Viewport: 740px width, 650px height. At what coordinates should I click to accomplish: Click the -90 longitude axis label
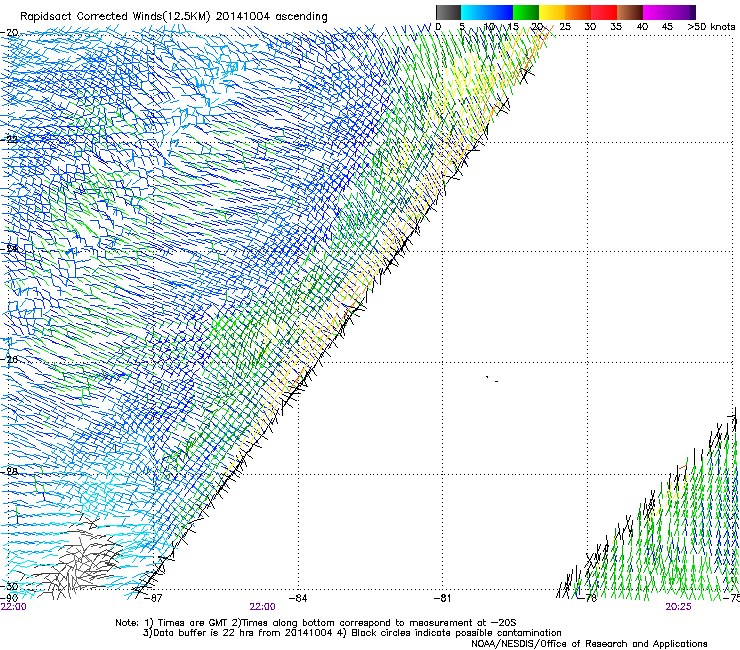pos(9,598)
